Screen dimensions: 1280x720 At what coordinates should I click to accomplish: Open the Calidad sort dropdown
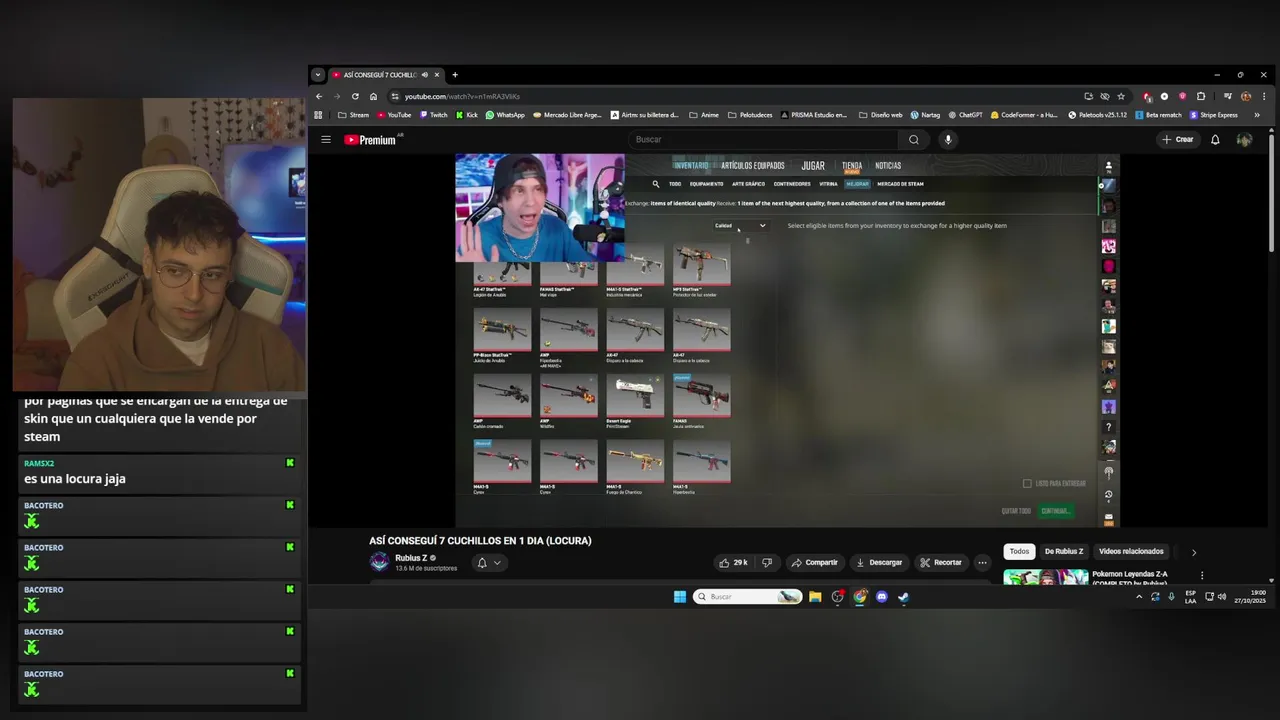click(x=740, y=226)
